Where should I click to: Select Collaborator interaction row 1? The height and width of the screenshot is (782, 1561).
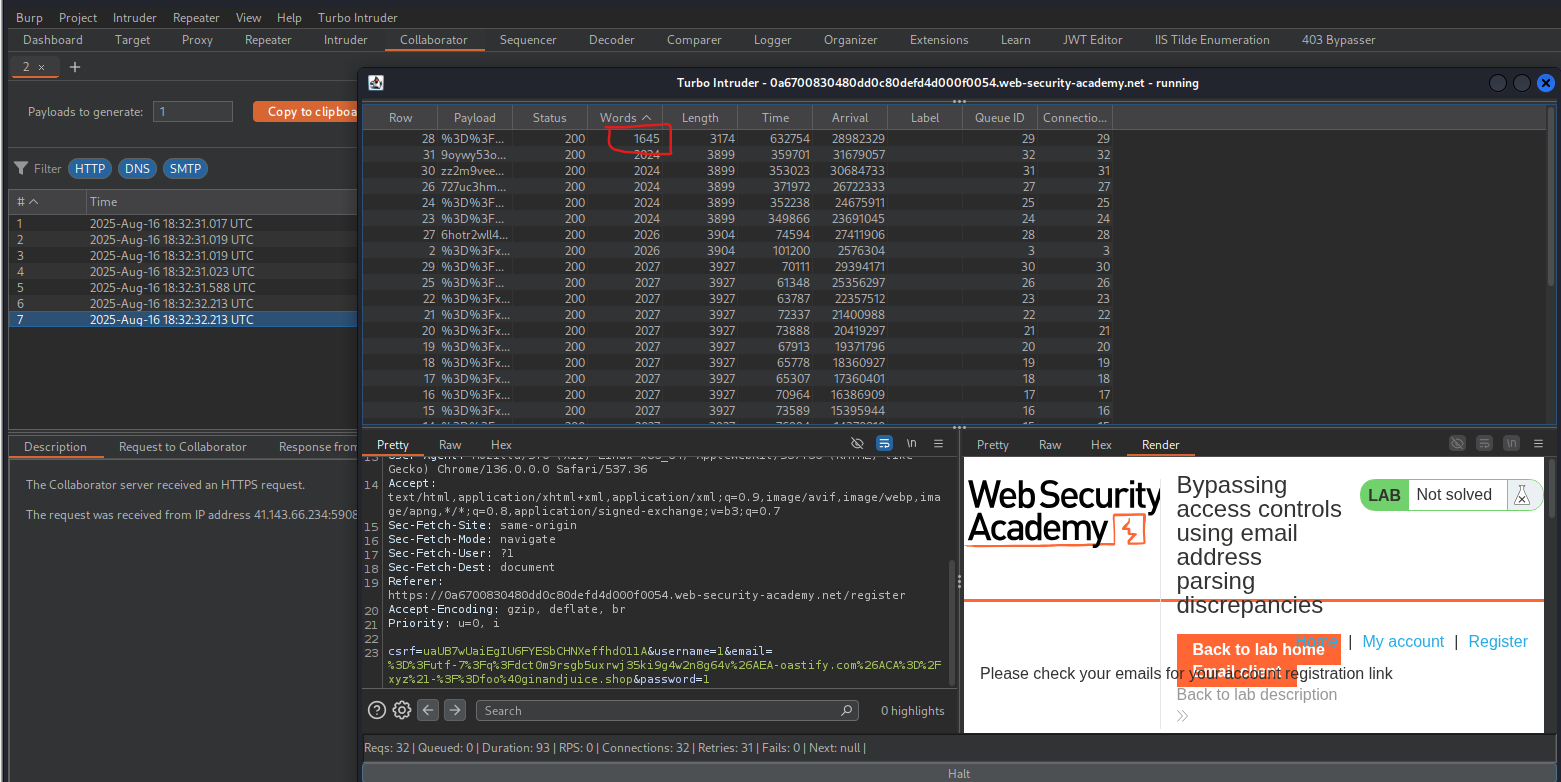[x=182, y=223]
